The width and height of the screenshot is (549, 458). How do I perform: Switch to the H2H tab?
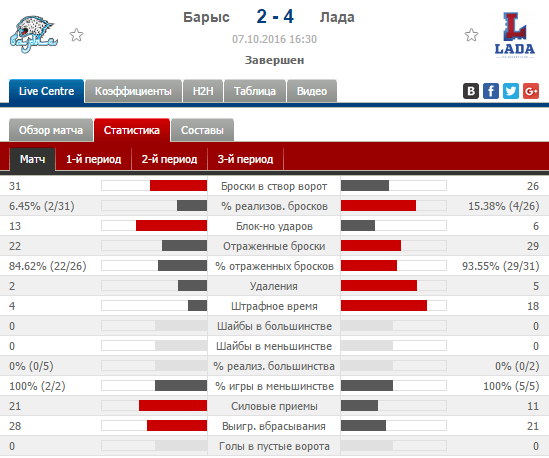click(203, 91)
